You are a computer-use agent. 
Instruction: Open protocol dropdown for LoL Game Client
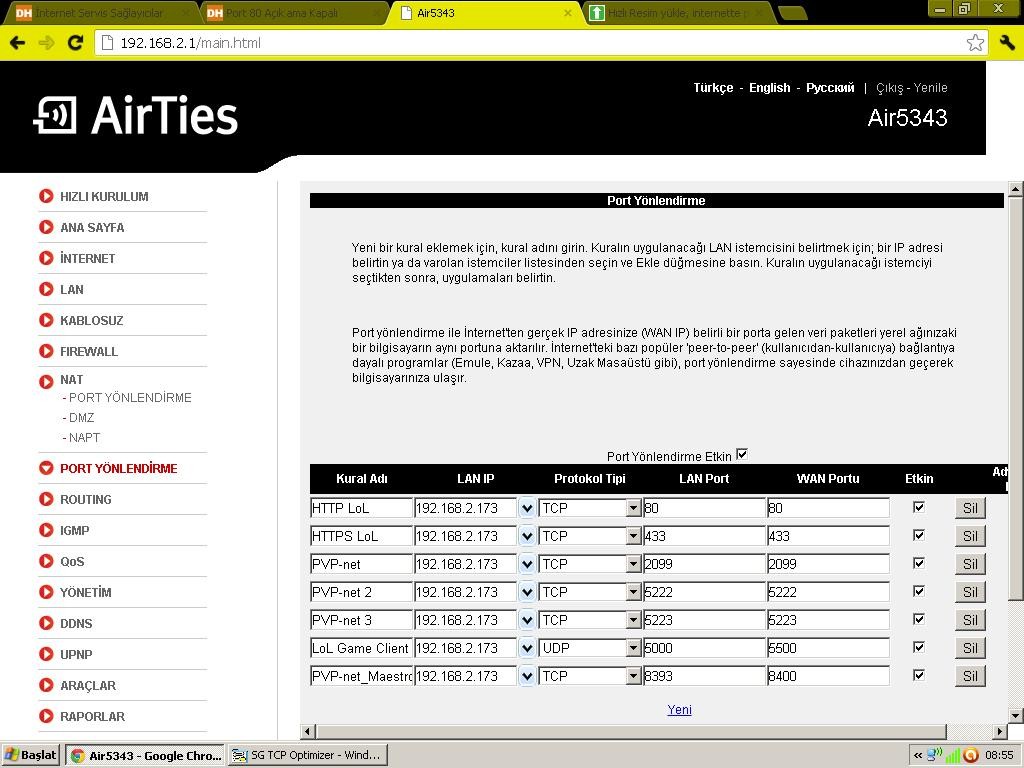click(633, 648)
